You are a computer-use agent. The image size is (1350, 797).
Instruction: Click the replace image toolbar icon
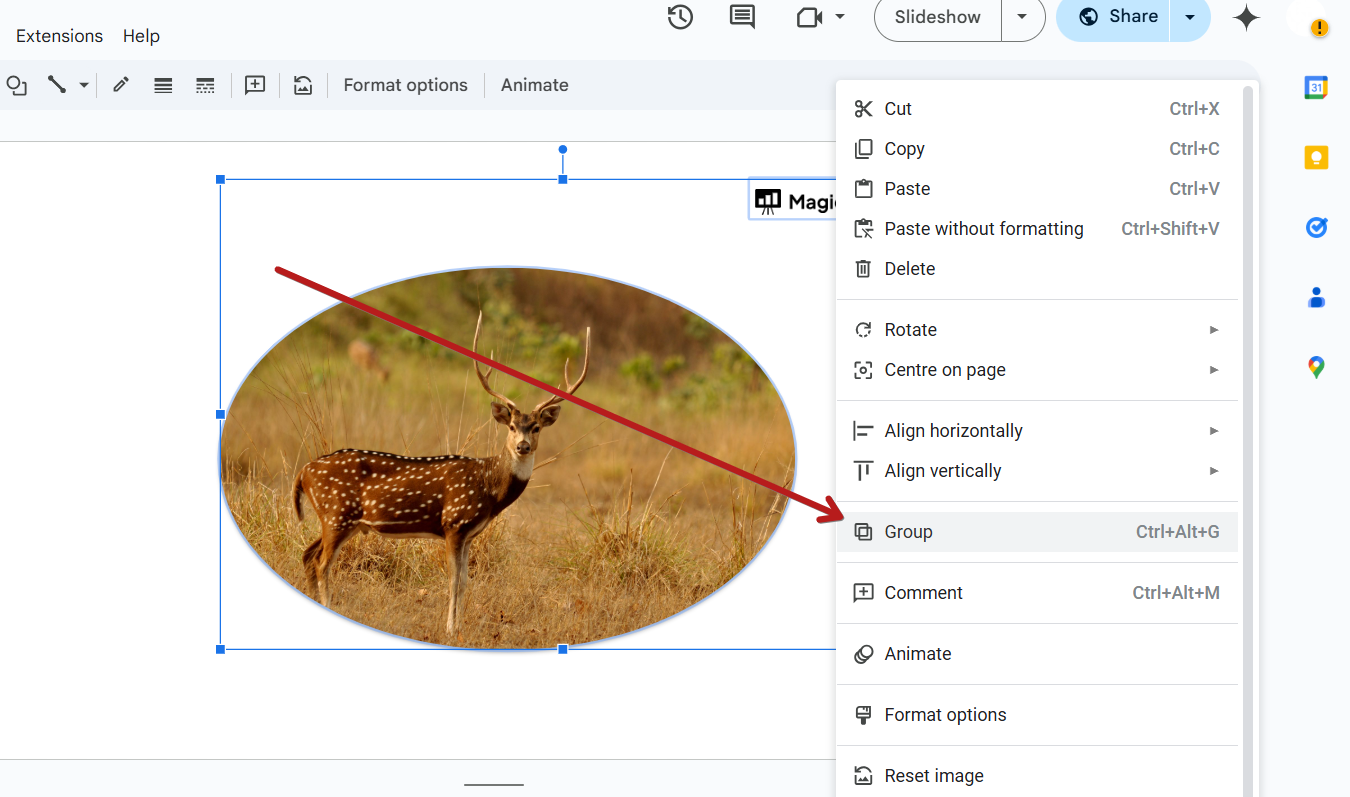click(x=303, y=85)
